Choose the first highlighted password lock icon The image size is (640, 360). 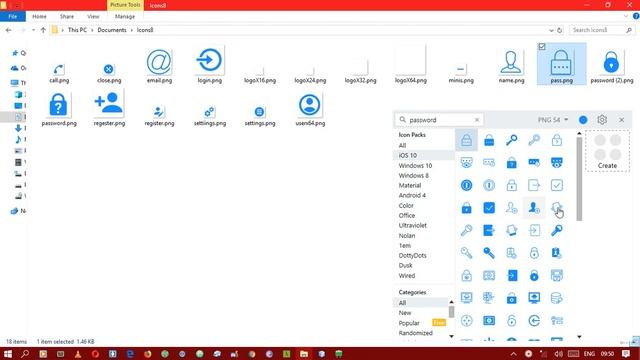click(x=467, y=140)
